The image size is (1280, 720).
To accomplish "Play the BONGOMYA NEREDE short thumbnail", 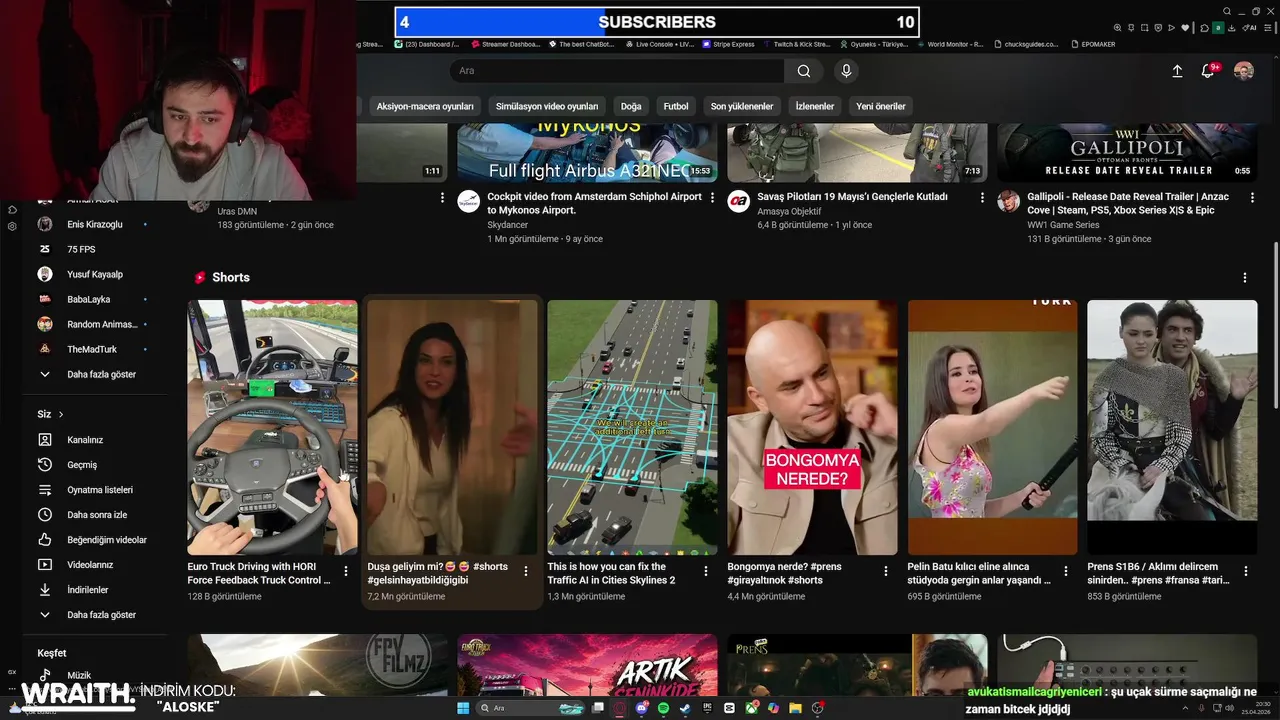I will point(812,427).
